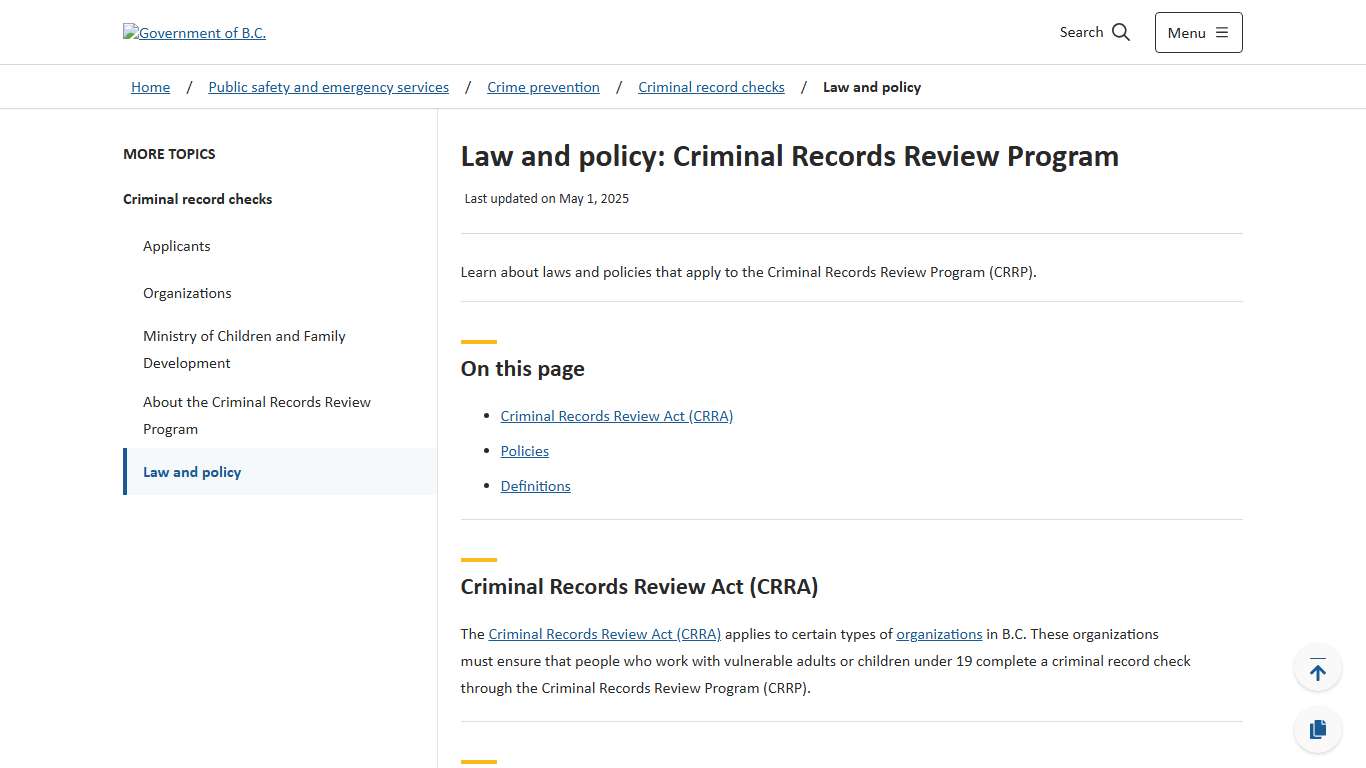Follow the Criminal Records Review Act (CRRA) link
This screenshot has width=1366, height=768.
616,416
